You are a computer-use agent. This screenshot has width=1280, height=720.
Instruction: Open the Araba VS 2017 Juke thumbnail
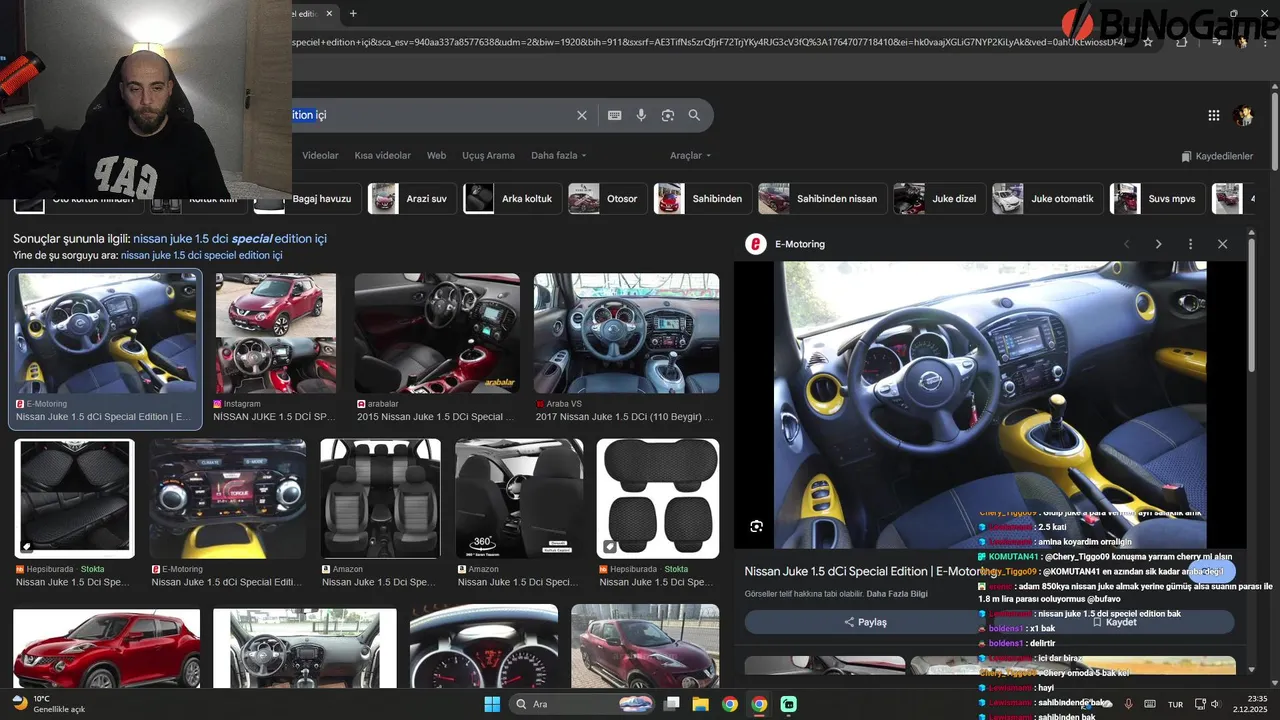pos(626,333)
